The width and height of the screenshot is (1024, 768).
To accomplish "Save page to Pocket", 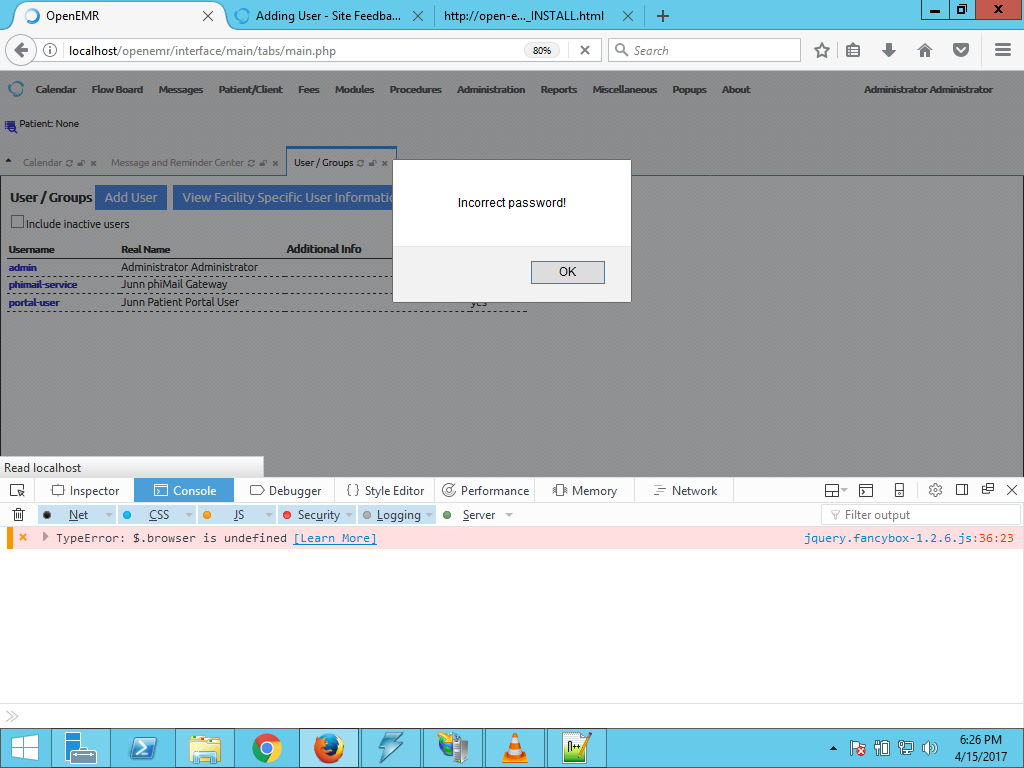I will point(961,50).
